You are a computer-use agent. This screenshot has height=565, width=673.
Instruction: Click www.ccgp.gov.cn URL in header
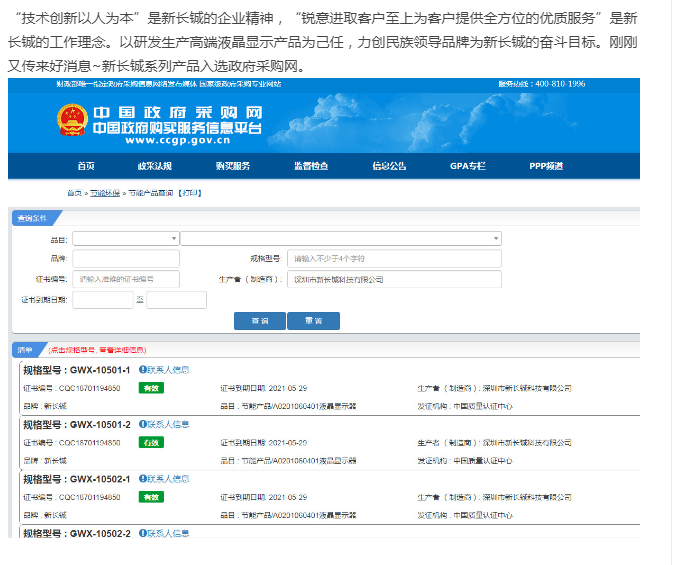pyautogui.click(x=177, y=140)
